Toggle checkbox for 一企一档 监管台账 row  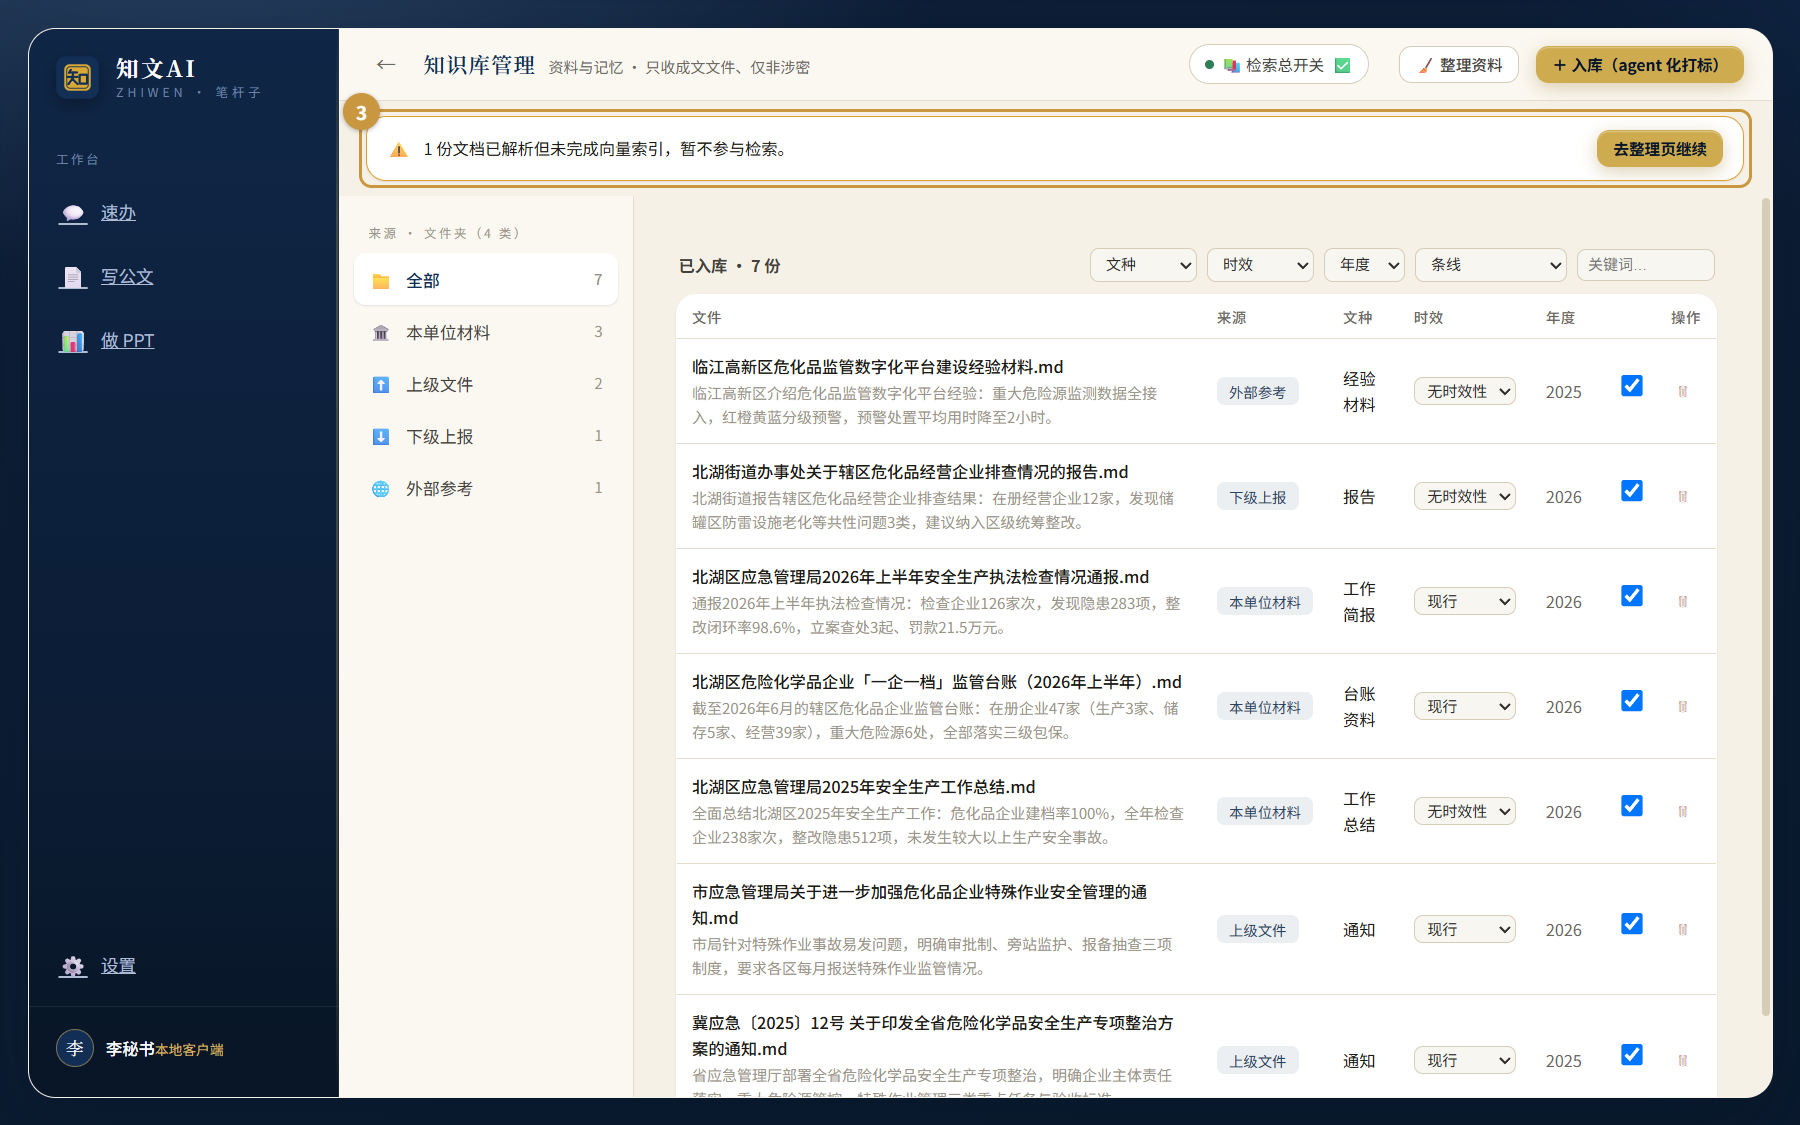(1632, 701)
